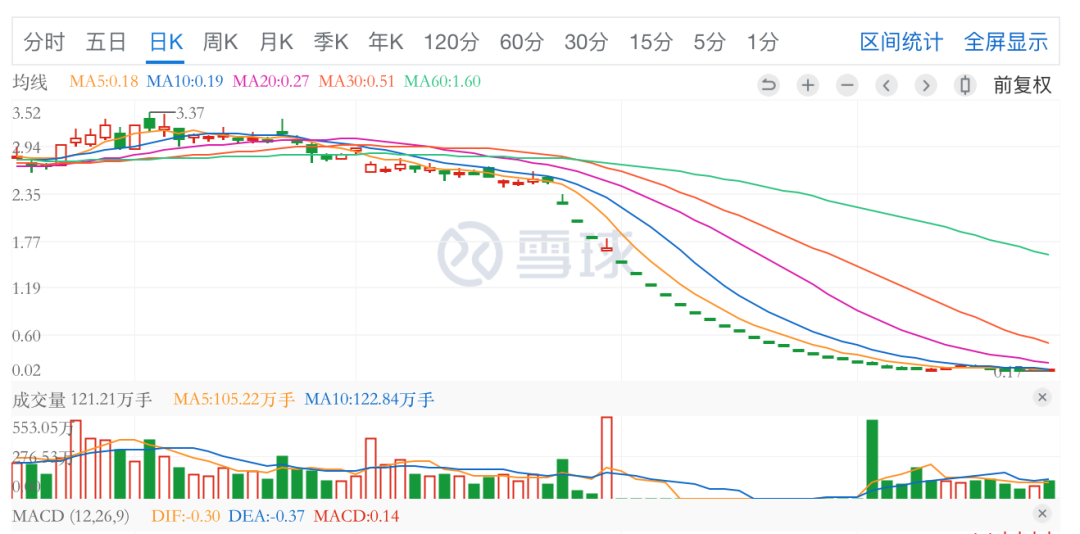The width and height of the screenshot is (1080, 534).
Task: Show the 年K yearly chart tab
Action: 386,42
